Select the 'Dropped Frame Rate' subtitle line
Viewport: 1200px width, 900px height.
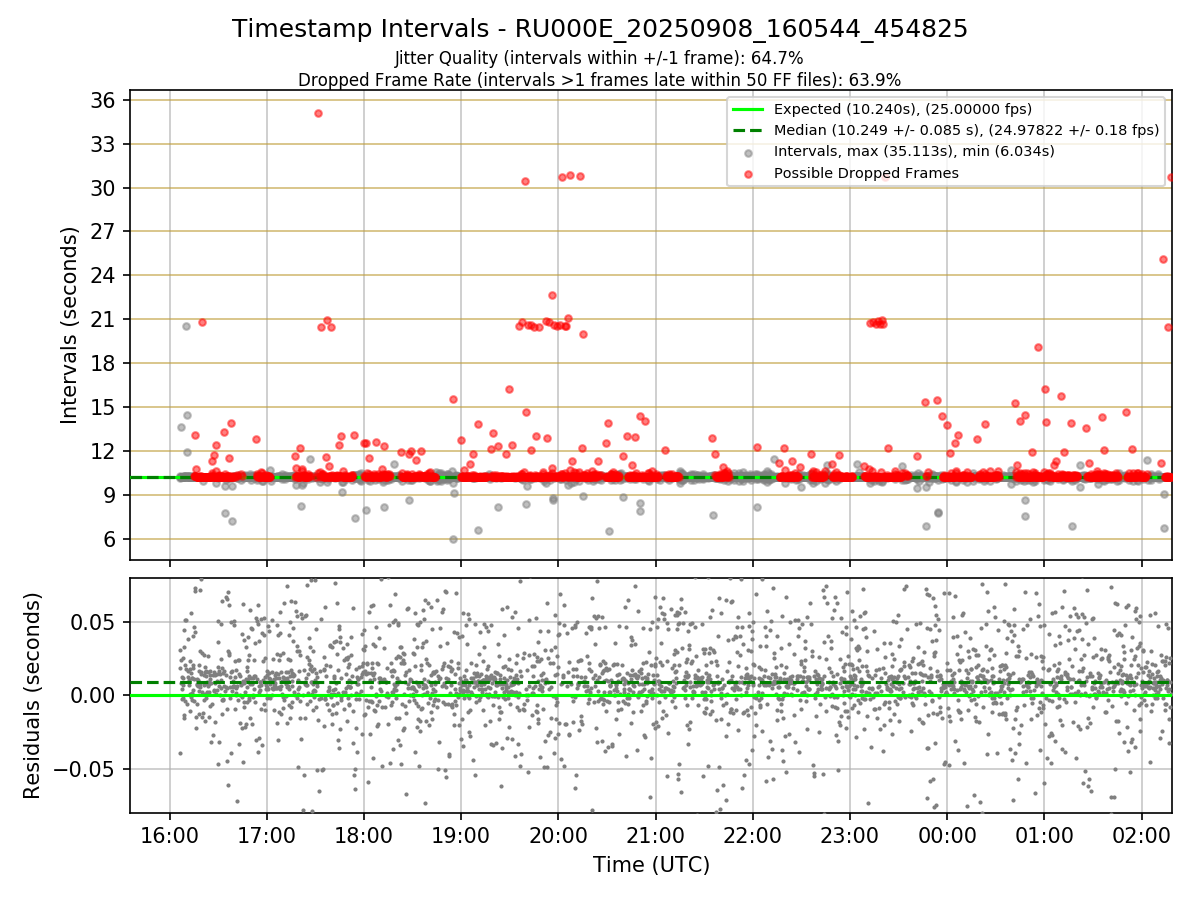pyautogui.click(x=600, y=79)
